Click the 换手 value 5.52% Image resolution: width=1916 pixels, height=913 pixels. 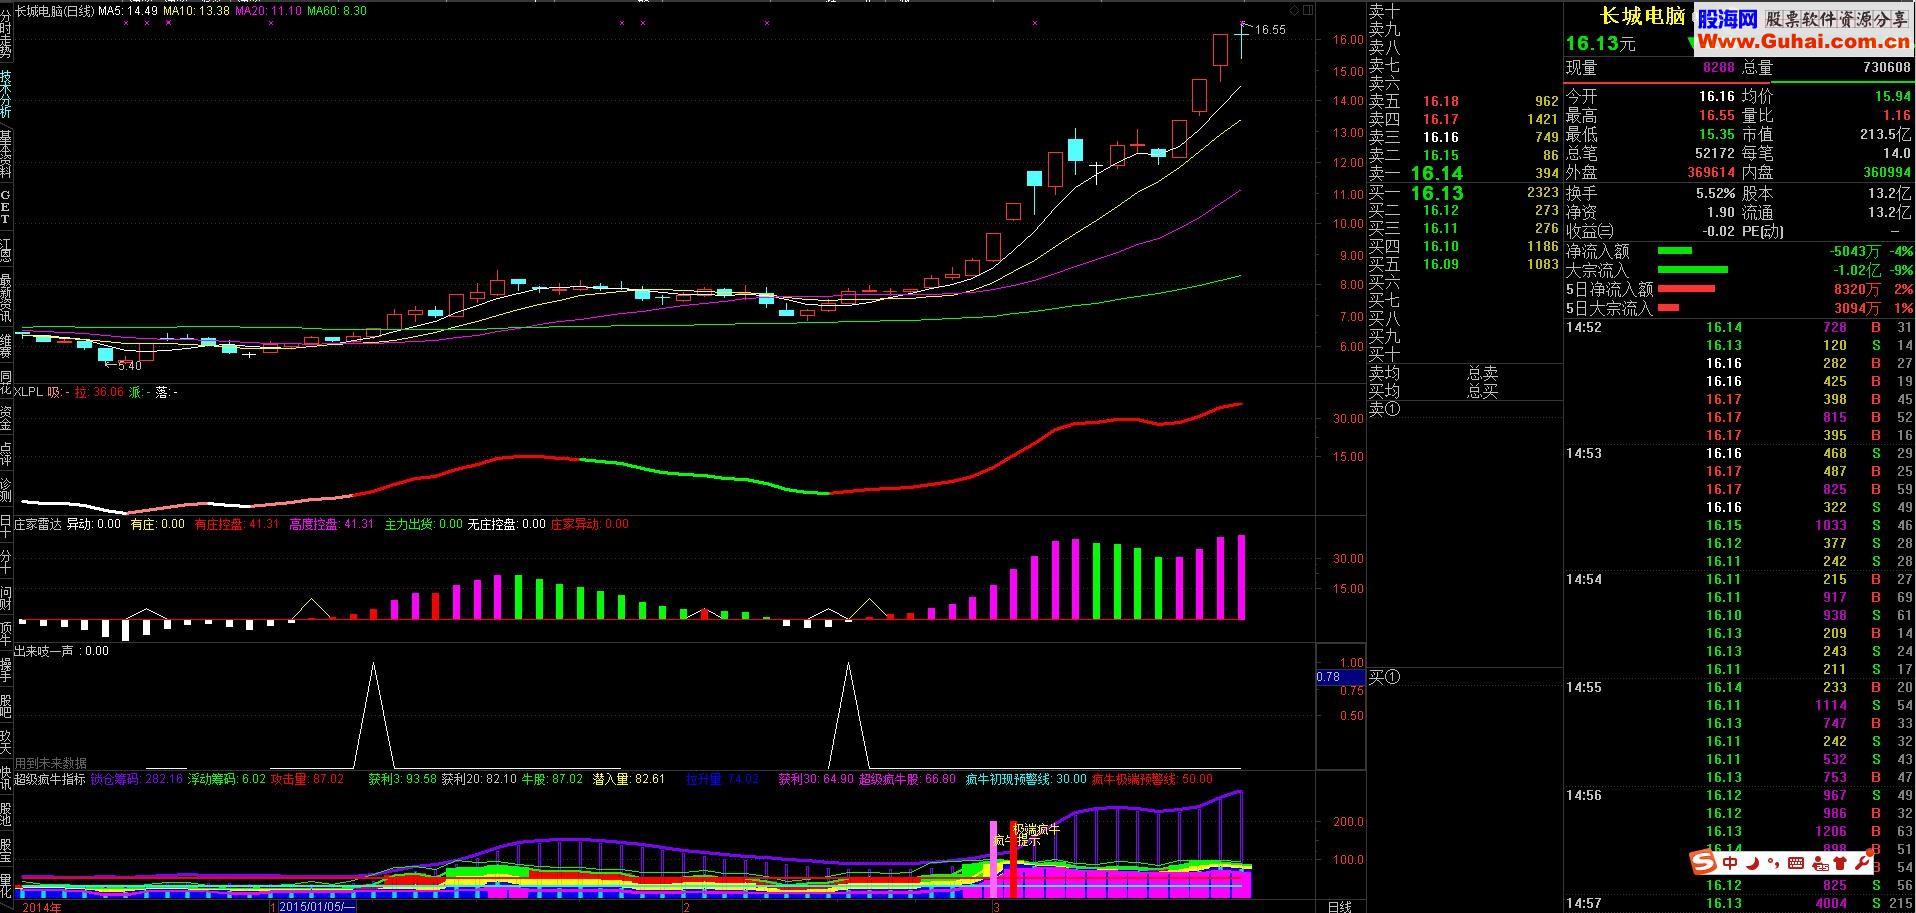coord(1716,193)
